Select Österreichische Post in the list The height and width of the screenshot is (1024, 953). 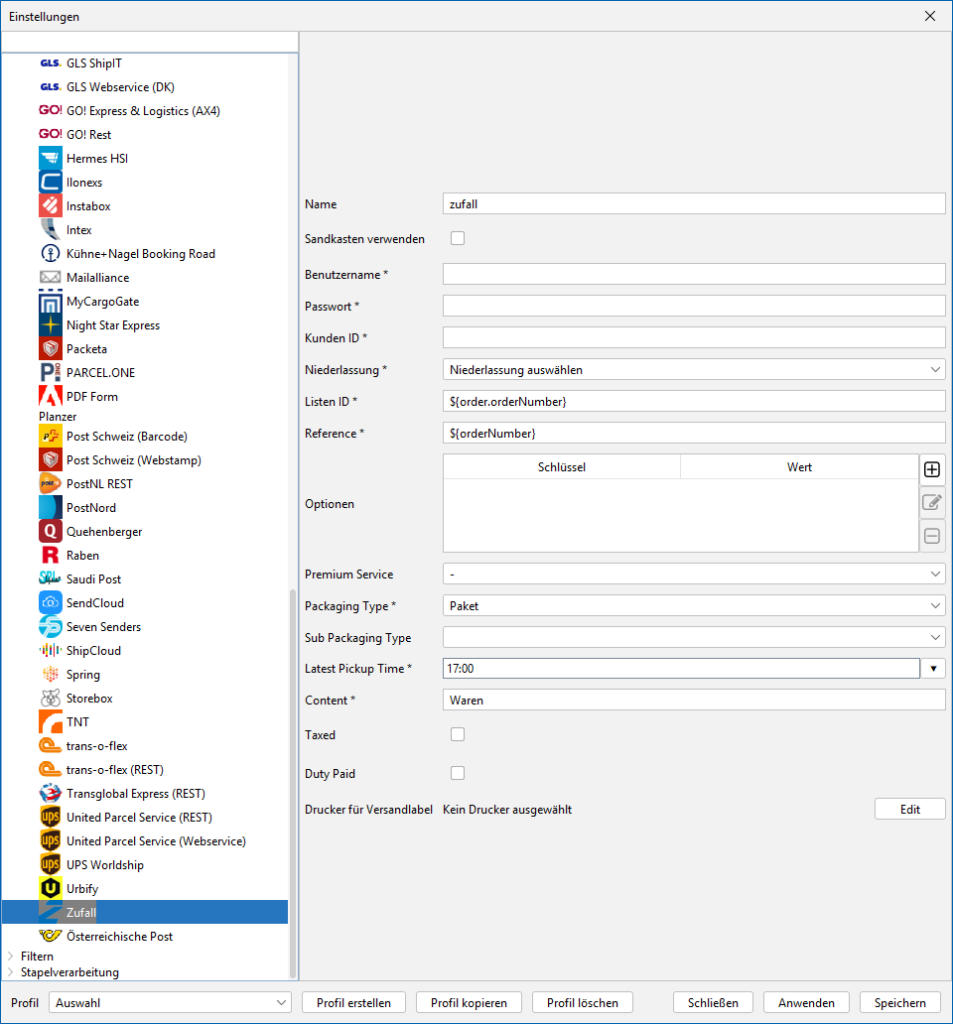tap(119, 937)
